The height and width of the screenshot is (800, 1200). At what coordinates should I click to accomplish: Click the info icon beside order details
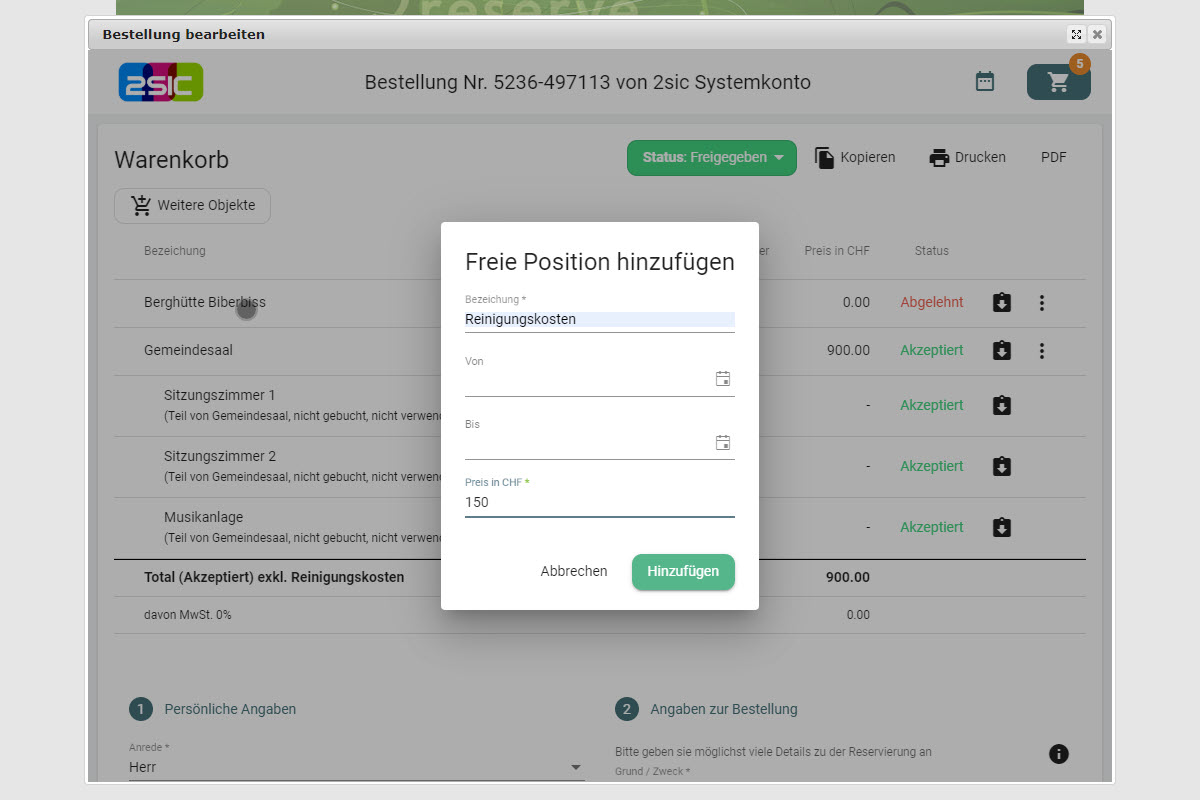tap(1059, 754)
